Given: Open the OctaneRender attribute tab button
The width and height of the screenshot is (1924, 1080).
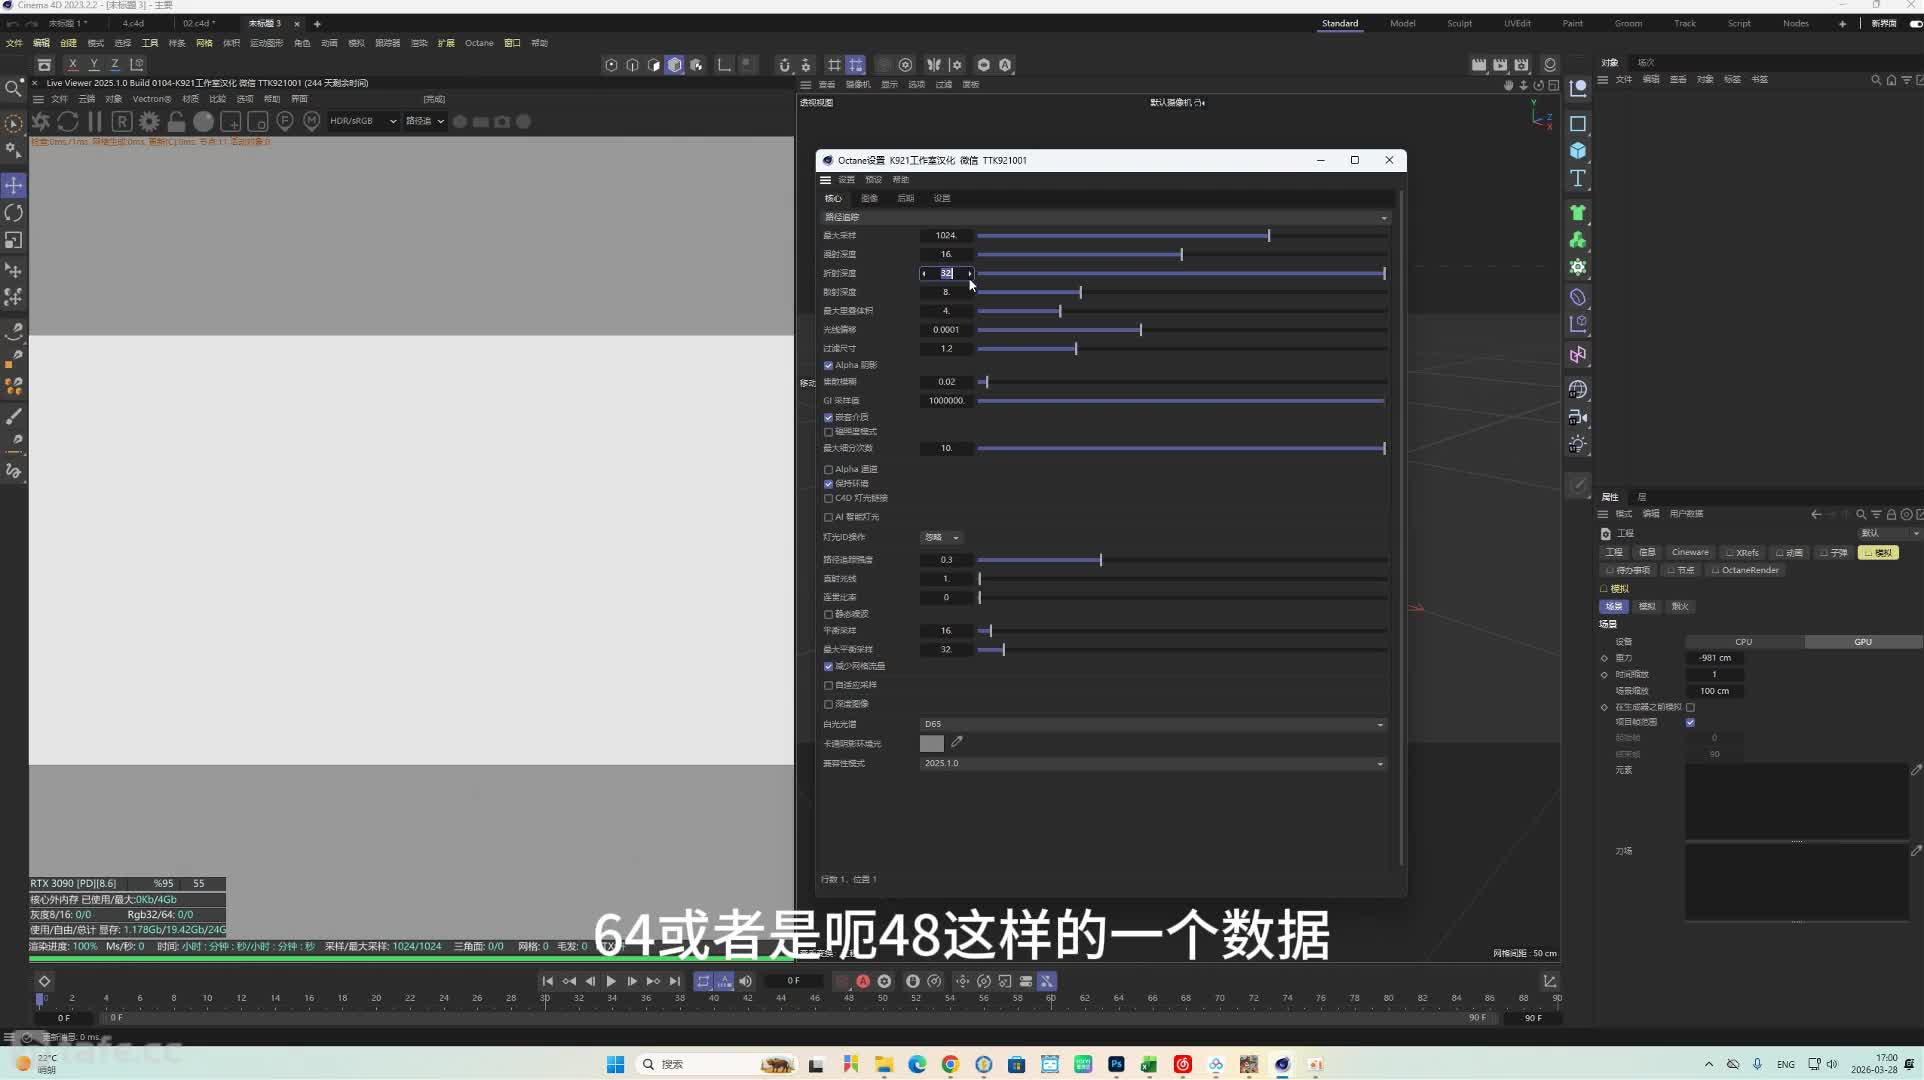Looking at the screenshot, I should coord(1744,570).
